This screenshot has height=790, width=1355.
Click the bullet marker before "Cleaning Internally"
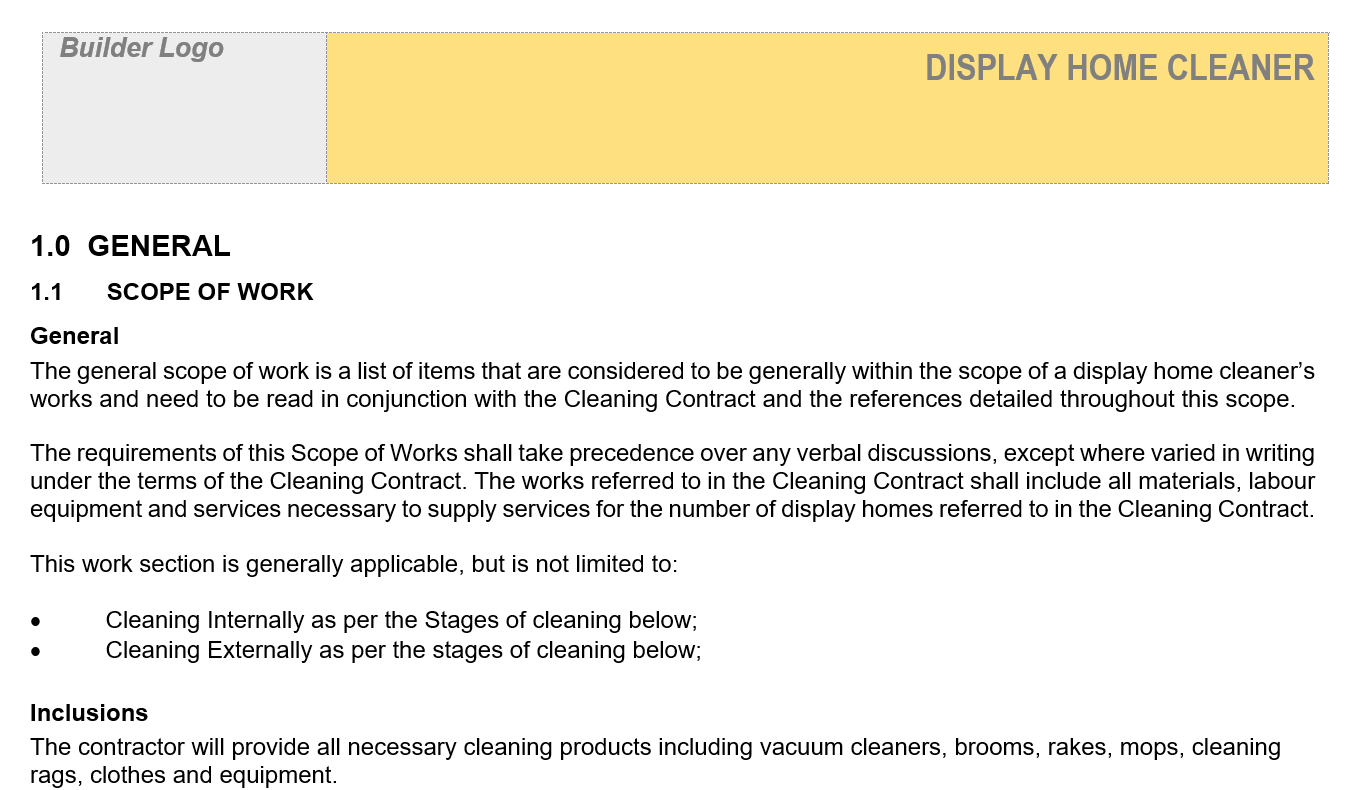click(x=37, y=621)
